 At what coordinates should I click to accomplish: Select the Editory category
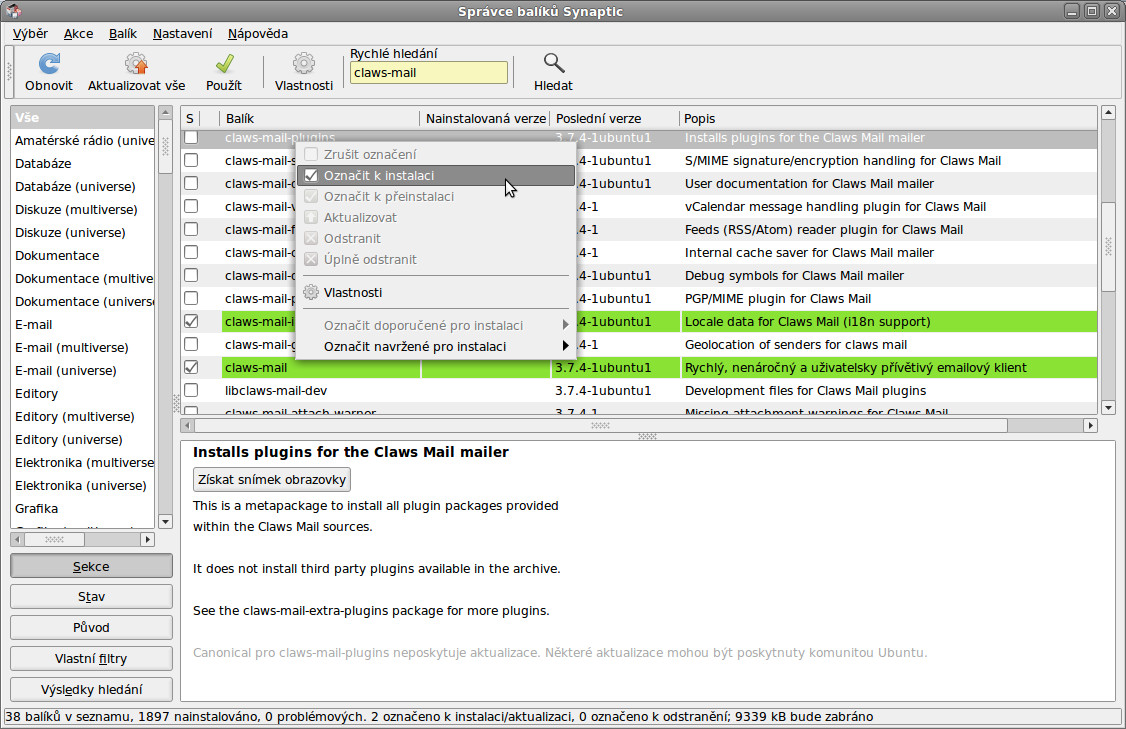coord(83,393)
